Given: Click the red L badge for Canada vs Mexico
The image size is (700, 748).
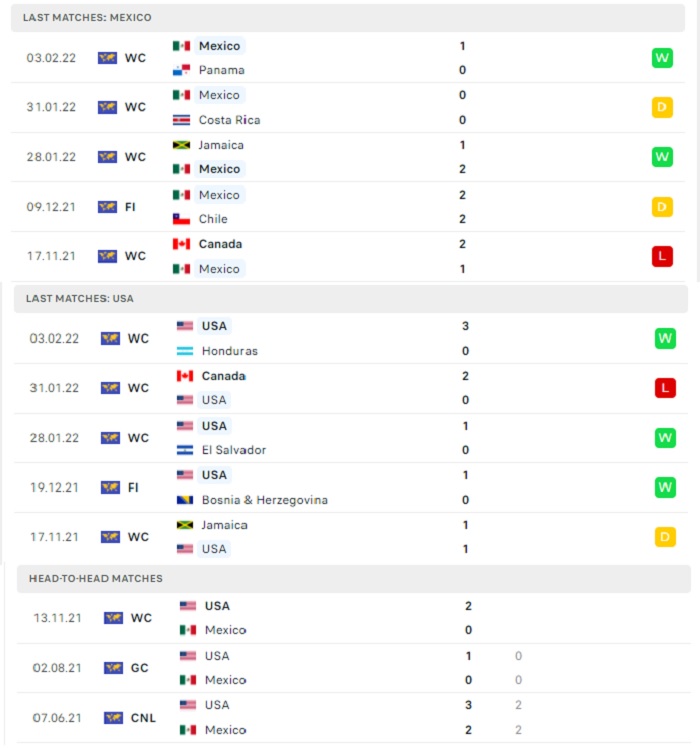Looking at the screenshot, I should [x=662, y=256].
